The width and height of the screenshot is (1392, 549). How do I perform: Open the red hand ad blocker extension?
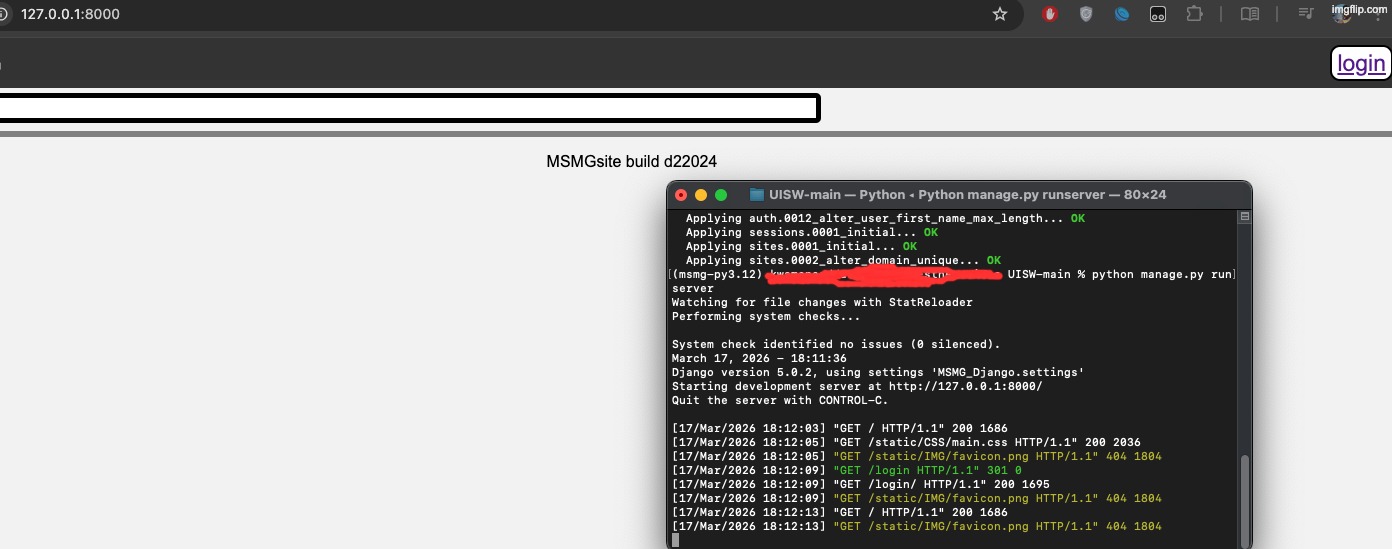click(x=1050, y=14)
